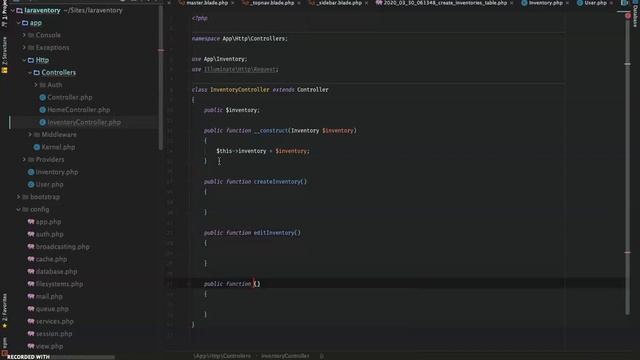The width and height of the screenshot is (640, 360).
Task: Switch to create_inventories_table.php migration tab
Action: (x=445, y=3)
